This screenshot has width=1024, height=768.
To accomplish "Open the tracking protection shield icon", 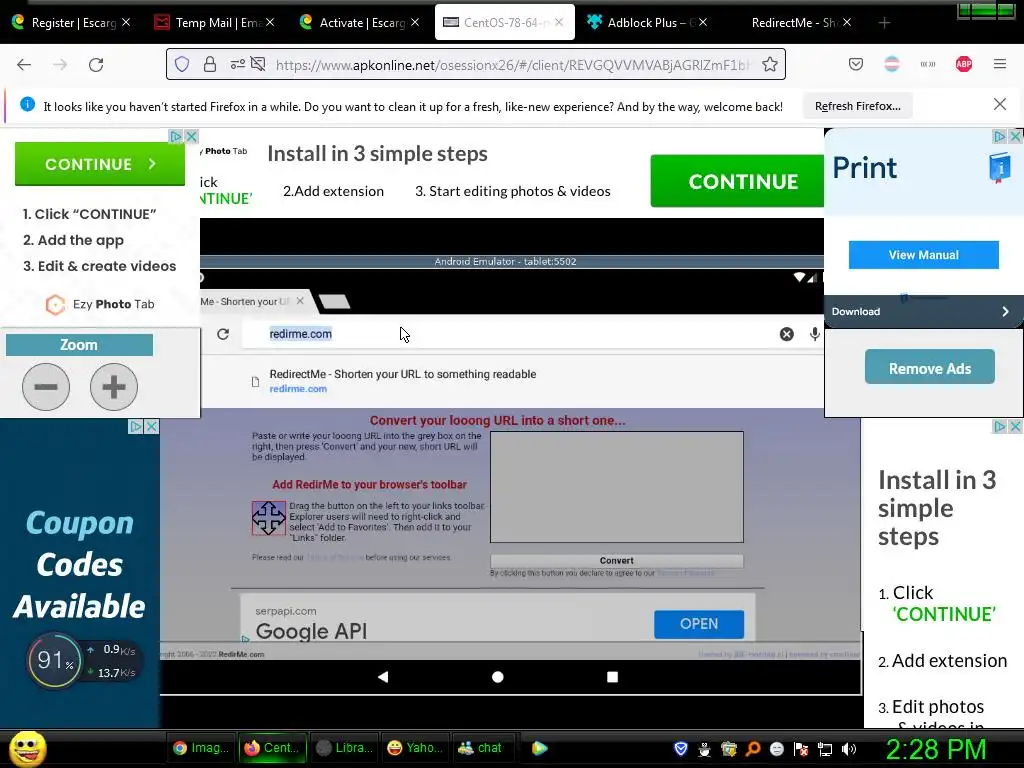I will point(182,64).
